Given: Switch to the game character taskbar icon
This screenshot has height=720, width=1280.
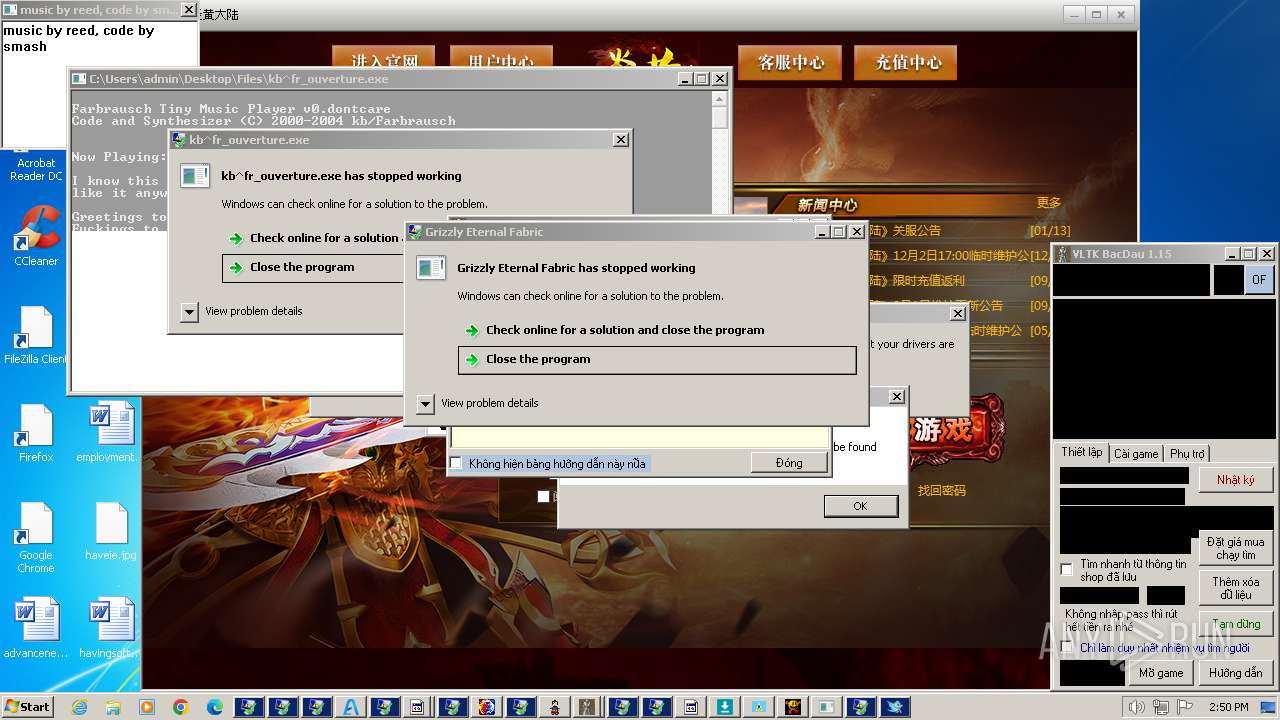Looking at the screenshot, I should coord(555,707).
